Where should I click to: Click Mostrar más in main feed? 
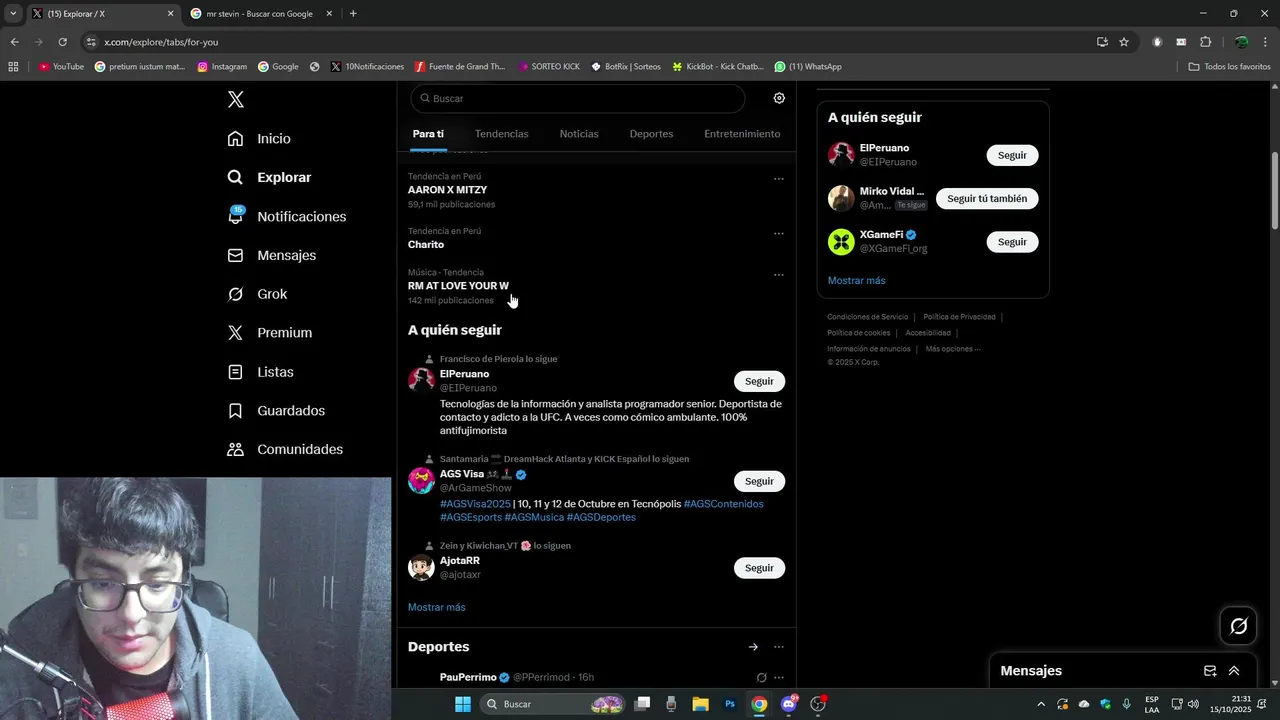(x=436, y=607)
